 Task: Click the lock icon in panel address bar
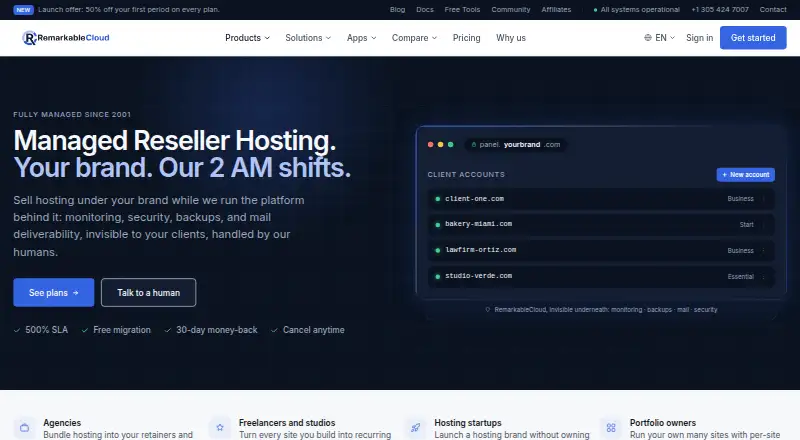click(473, 145)
